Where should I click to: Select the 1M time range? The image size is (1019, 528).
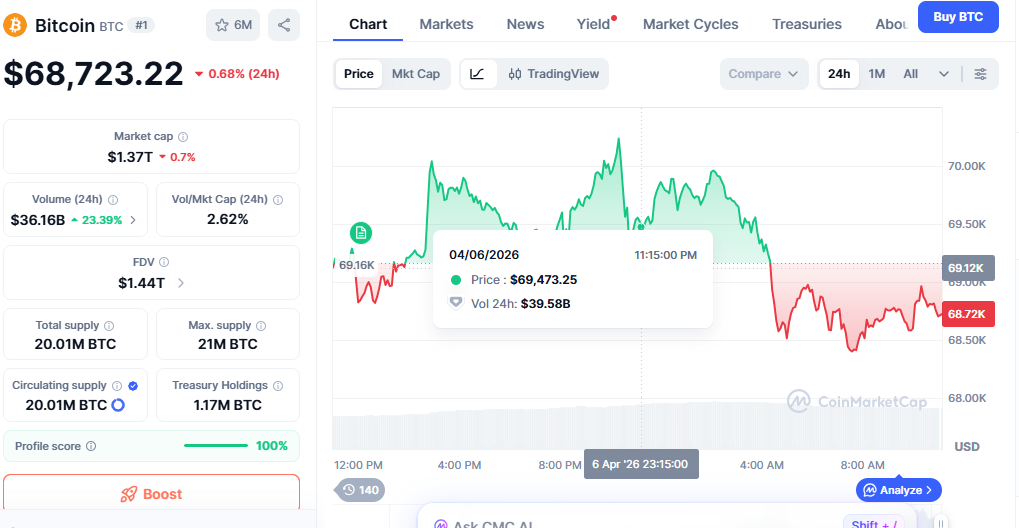876,74
